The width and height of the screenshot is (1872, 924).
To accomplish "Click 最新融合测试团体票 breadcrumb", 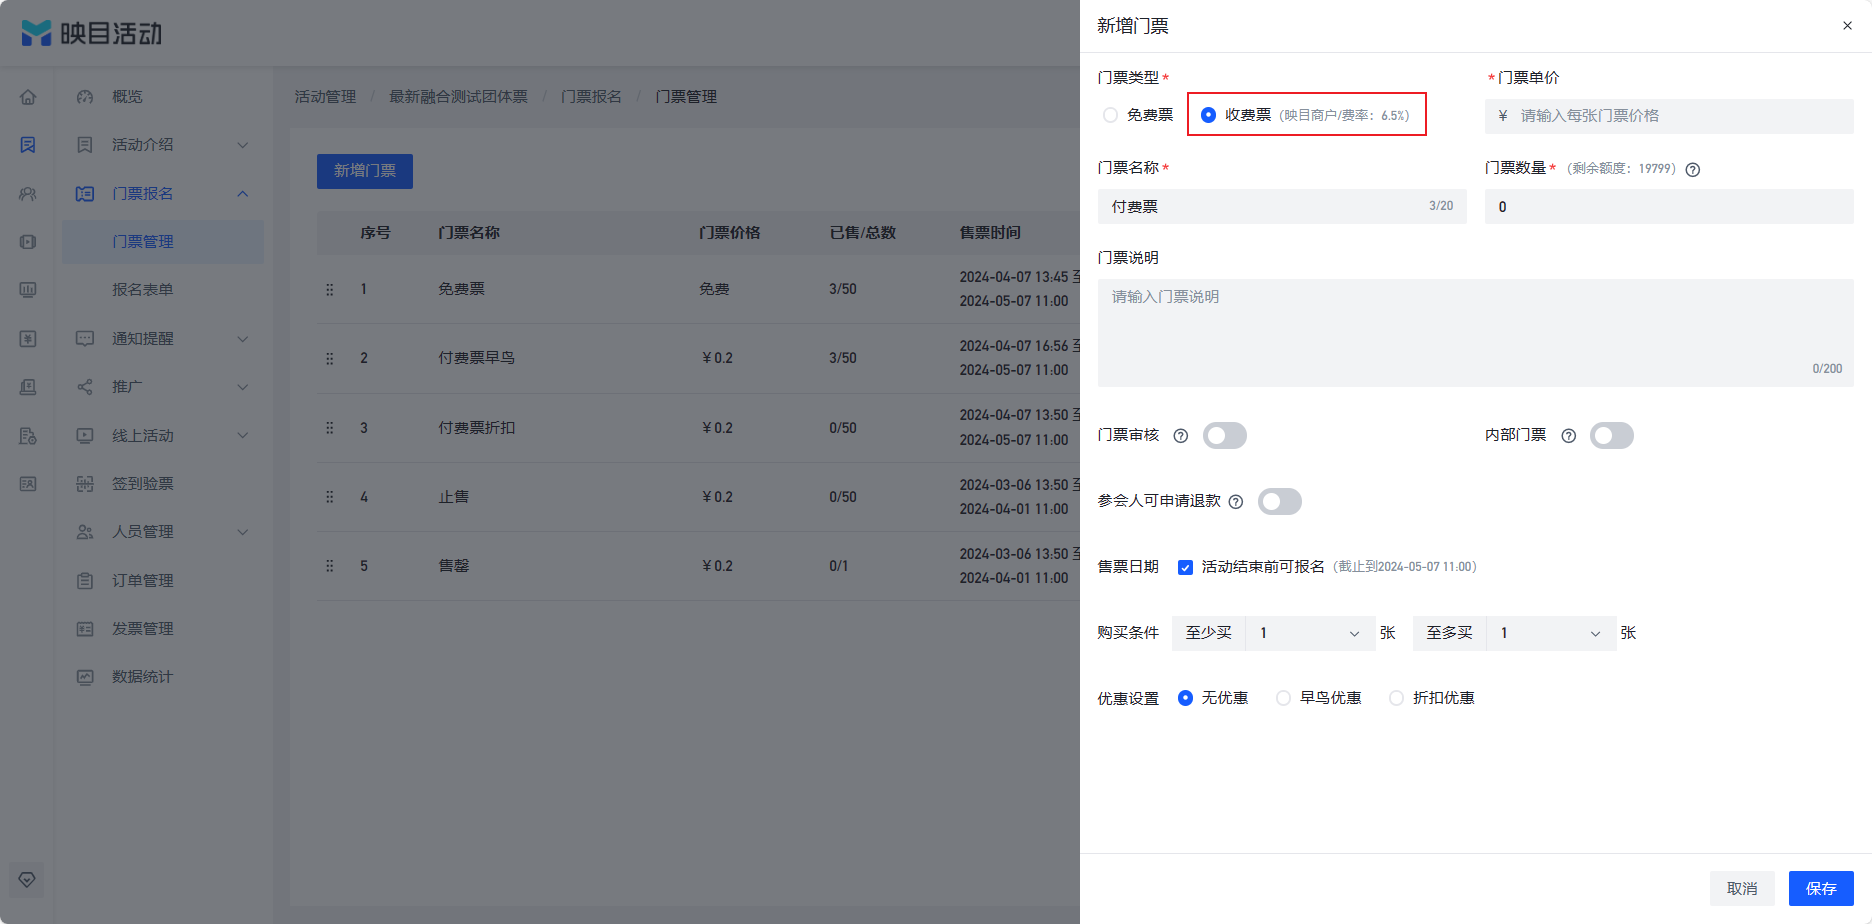I will click(x=458, y=97).
